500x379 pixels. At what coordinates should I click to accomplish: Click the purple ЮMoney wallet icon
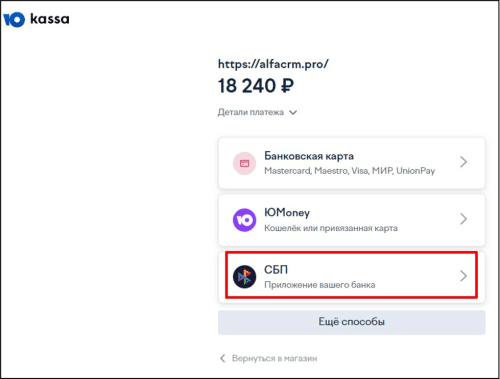tap(244, 220)
